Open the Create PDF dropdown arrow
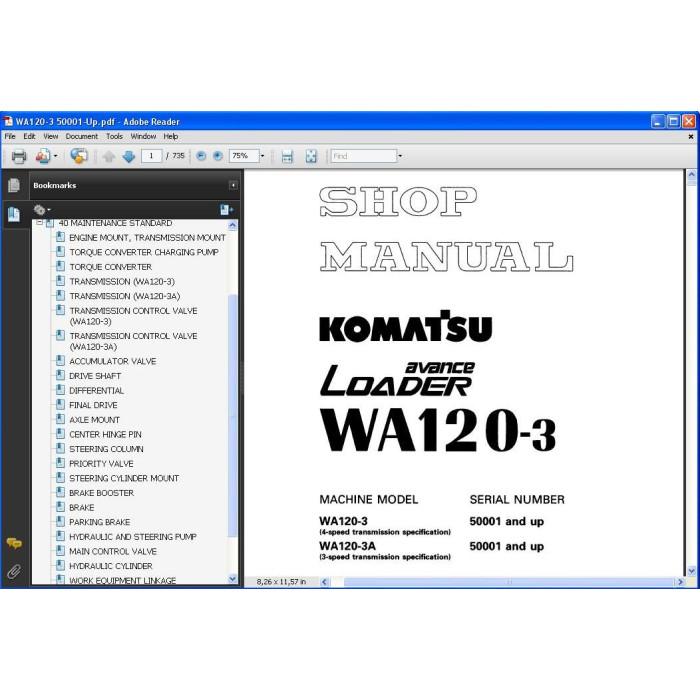Viewport: 700px width, 700px height. [55, 156]
